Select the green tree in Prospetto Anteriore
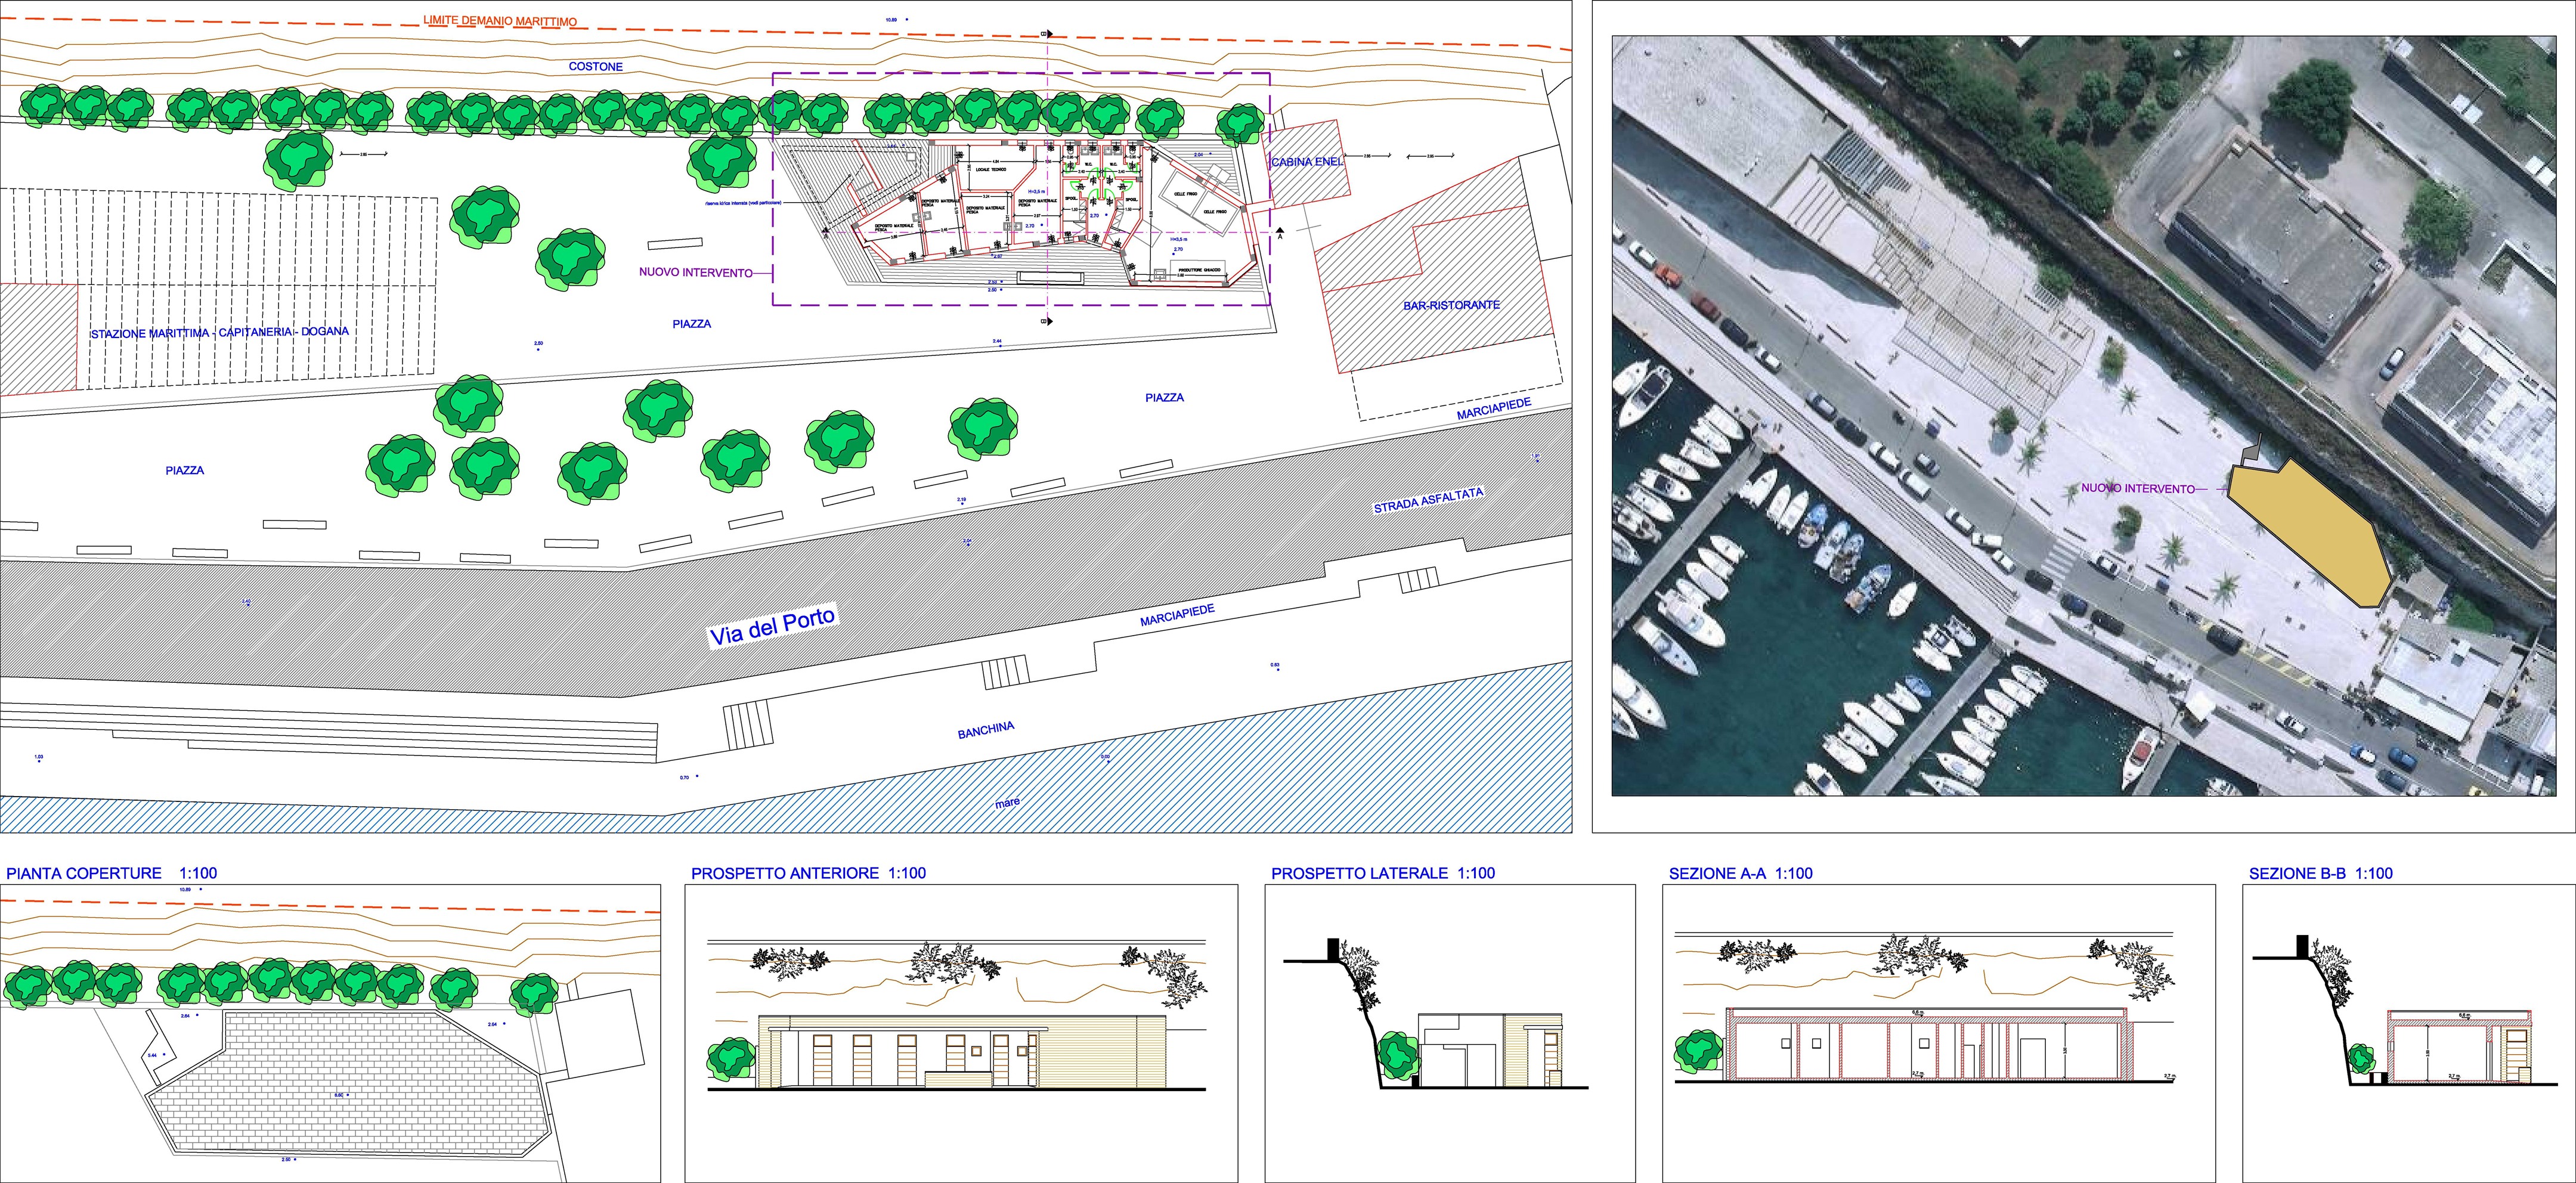Screen dimensions: 2576x1183 point(731,1061)
